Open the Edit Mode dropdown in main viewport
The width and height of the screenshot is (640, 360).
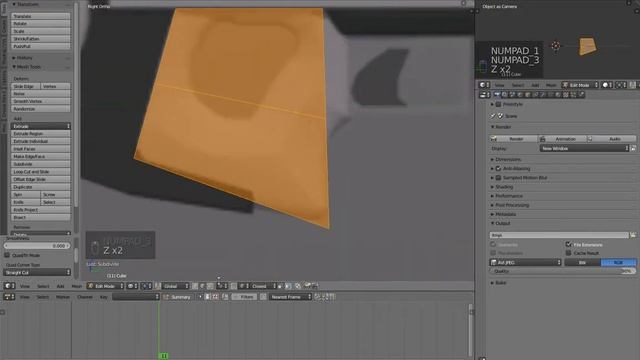[x=105, y=286]
